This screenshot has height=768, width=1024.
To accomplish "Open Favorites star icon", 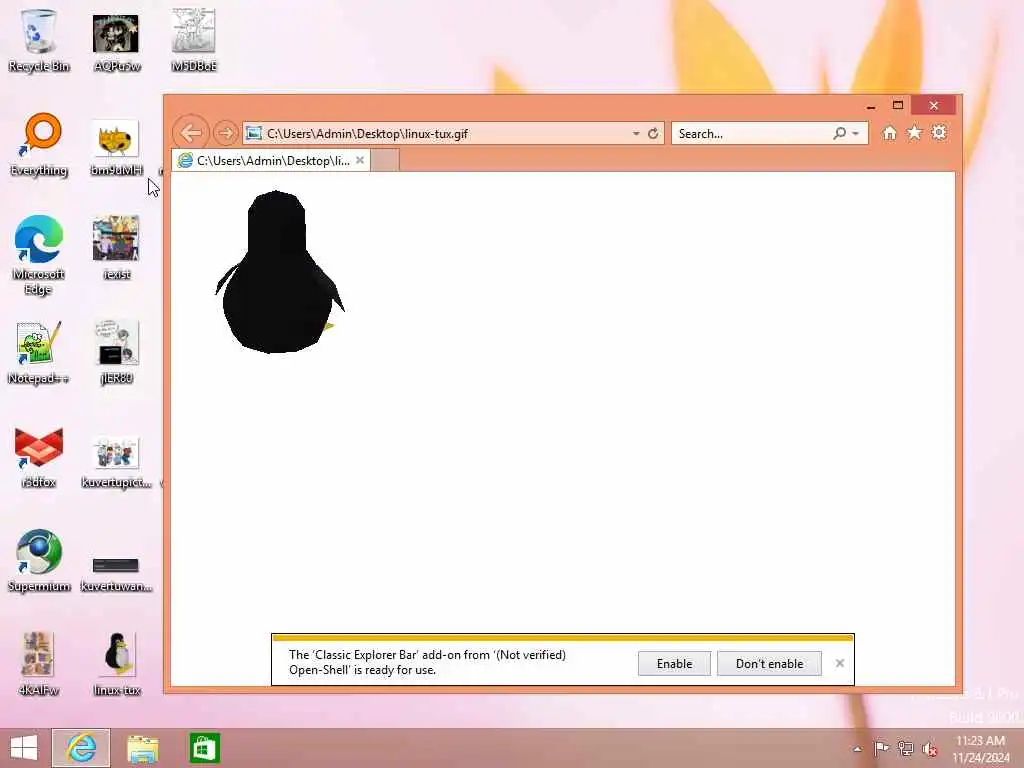I will pyautogui.click(x=914, y=133).
